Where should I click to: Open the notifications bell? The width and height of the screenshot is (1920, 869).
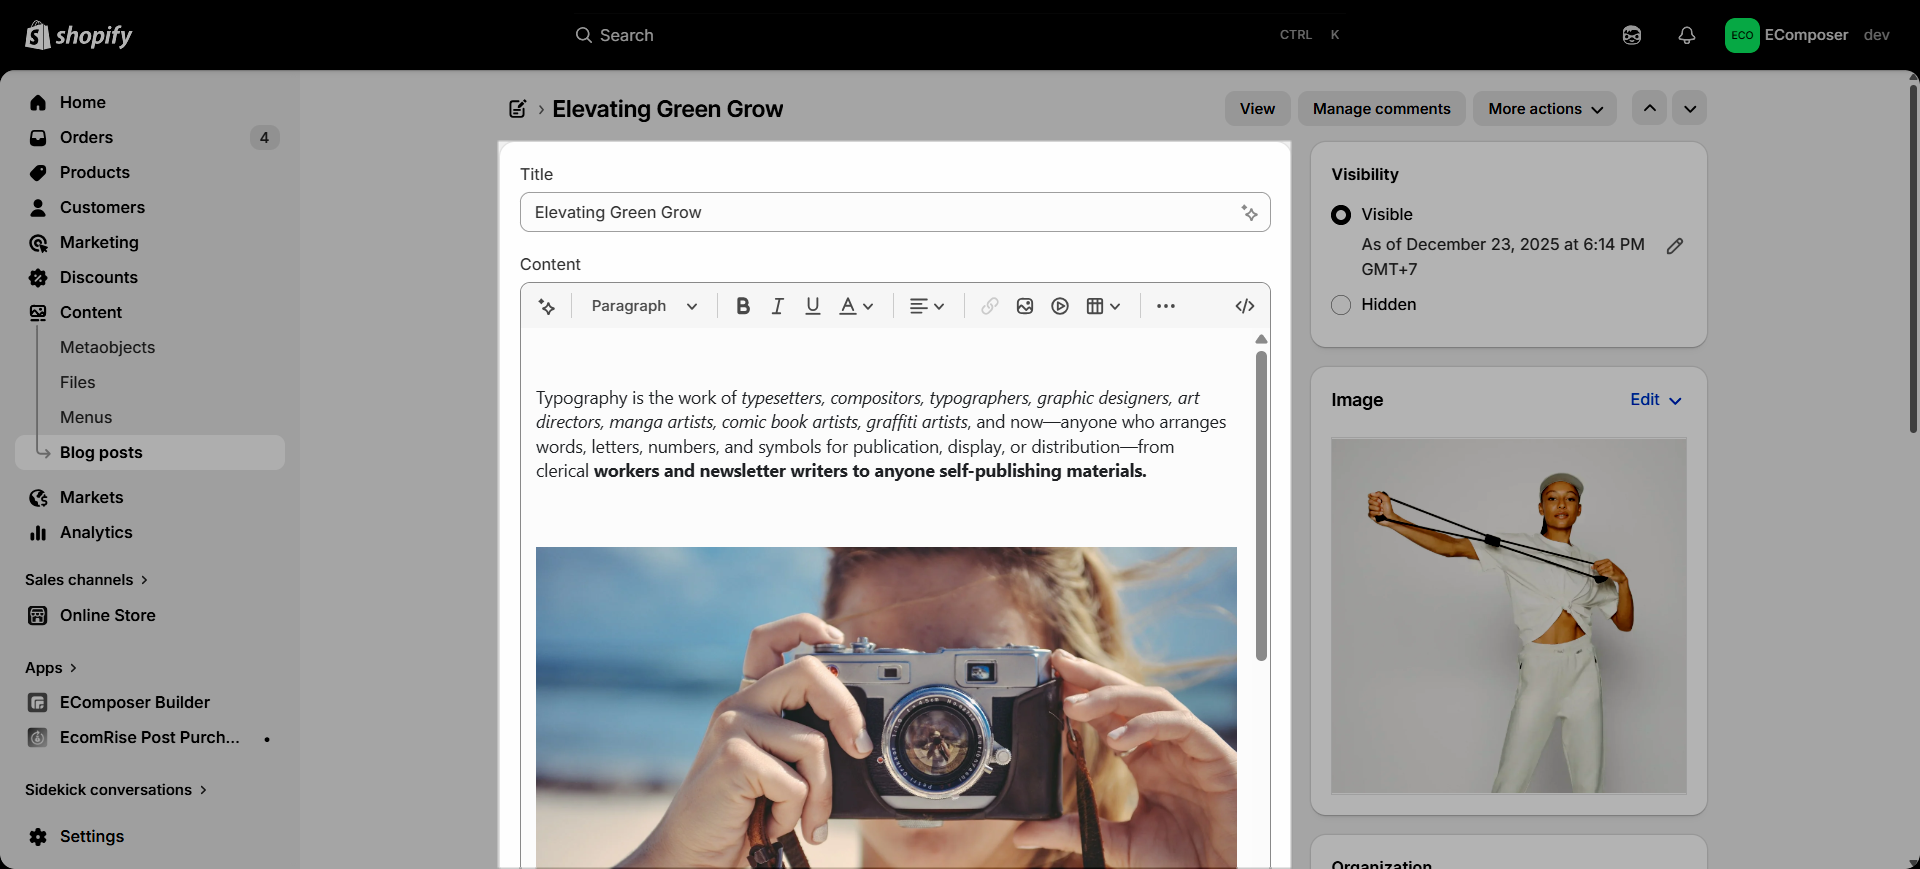[x=1687, y=35]
